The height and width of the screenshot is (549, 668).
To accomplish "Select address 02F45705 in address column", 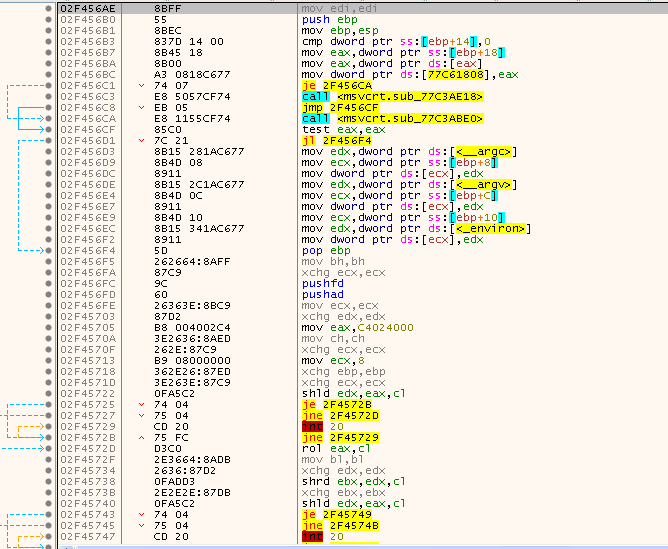I will pyautogui.click(x=87, y=328).
